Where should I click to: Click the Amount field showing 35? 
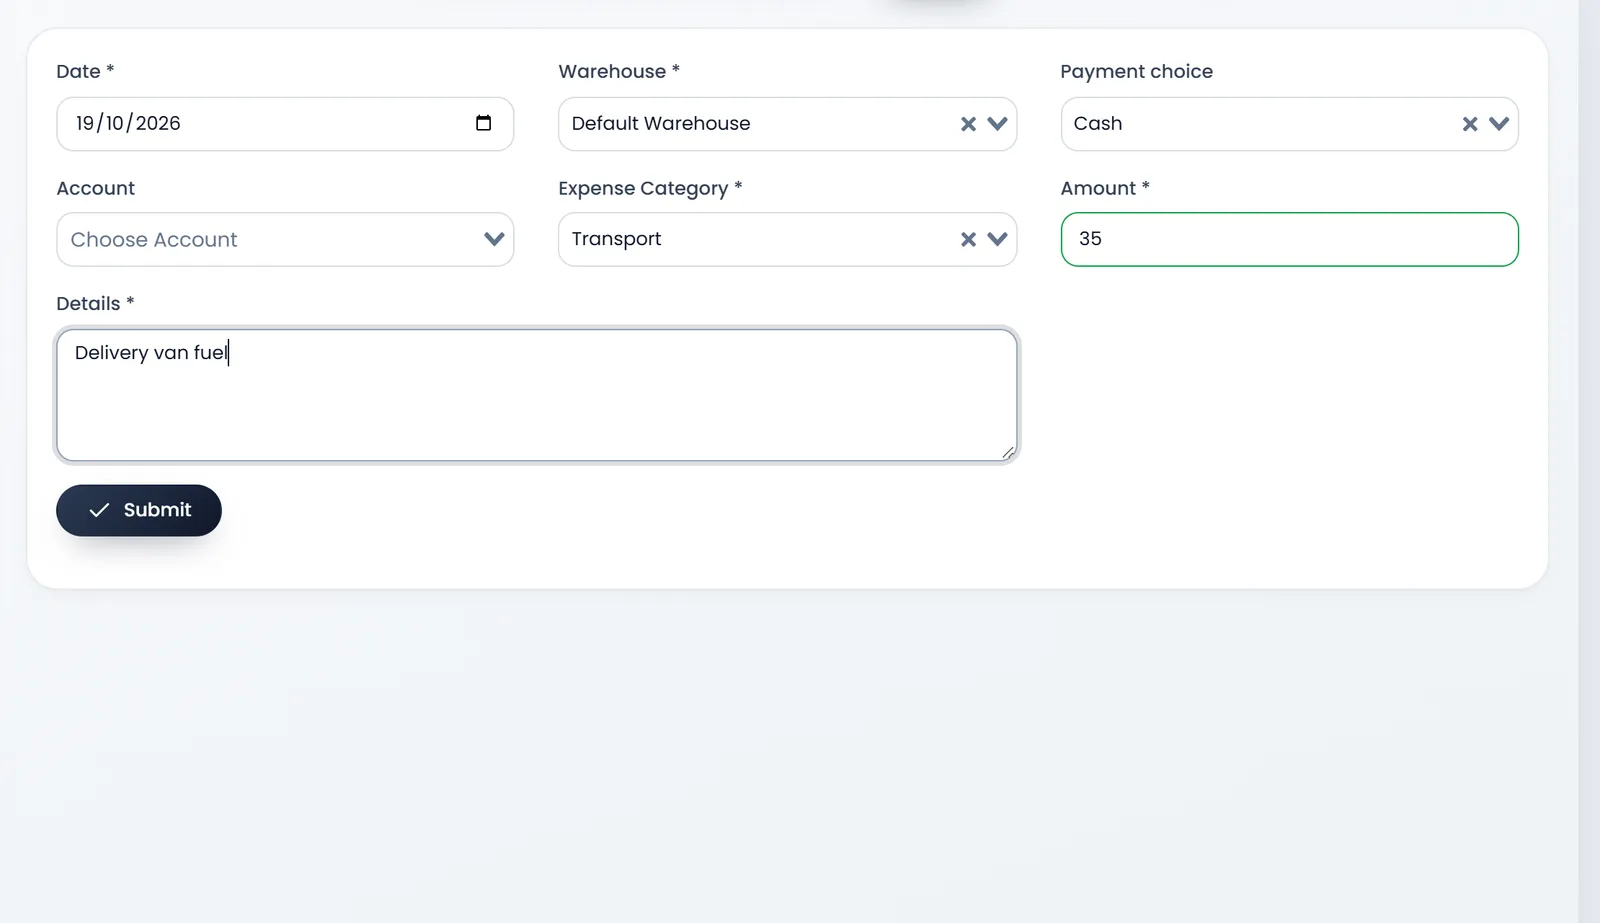(1289, 239)
